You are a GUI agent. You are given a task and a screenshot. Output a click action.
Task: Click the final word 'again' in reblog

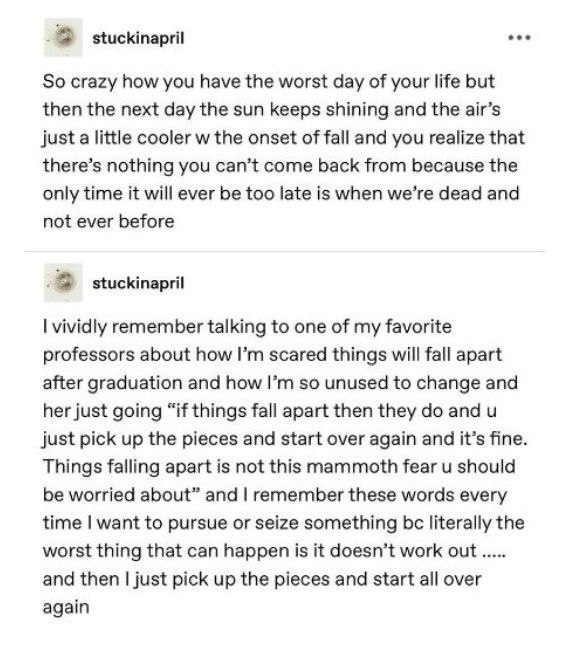[x=66, y=608]
